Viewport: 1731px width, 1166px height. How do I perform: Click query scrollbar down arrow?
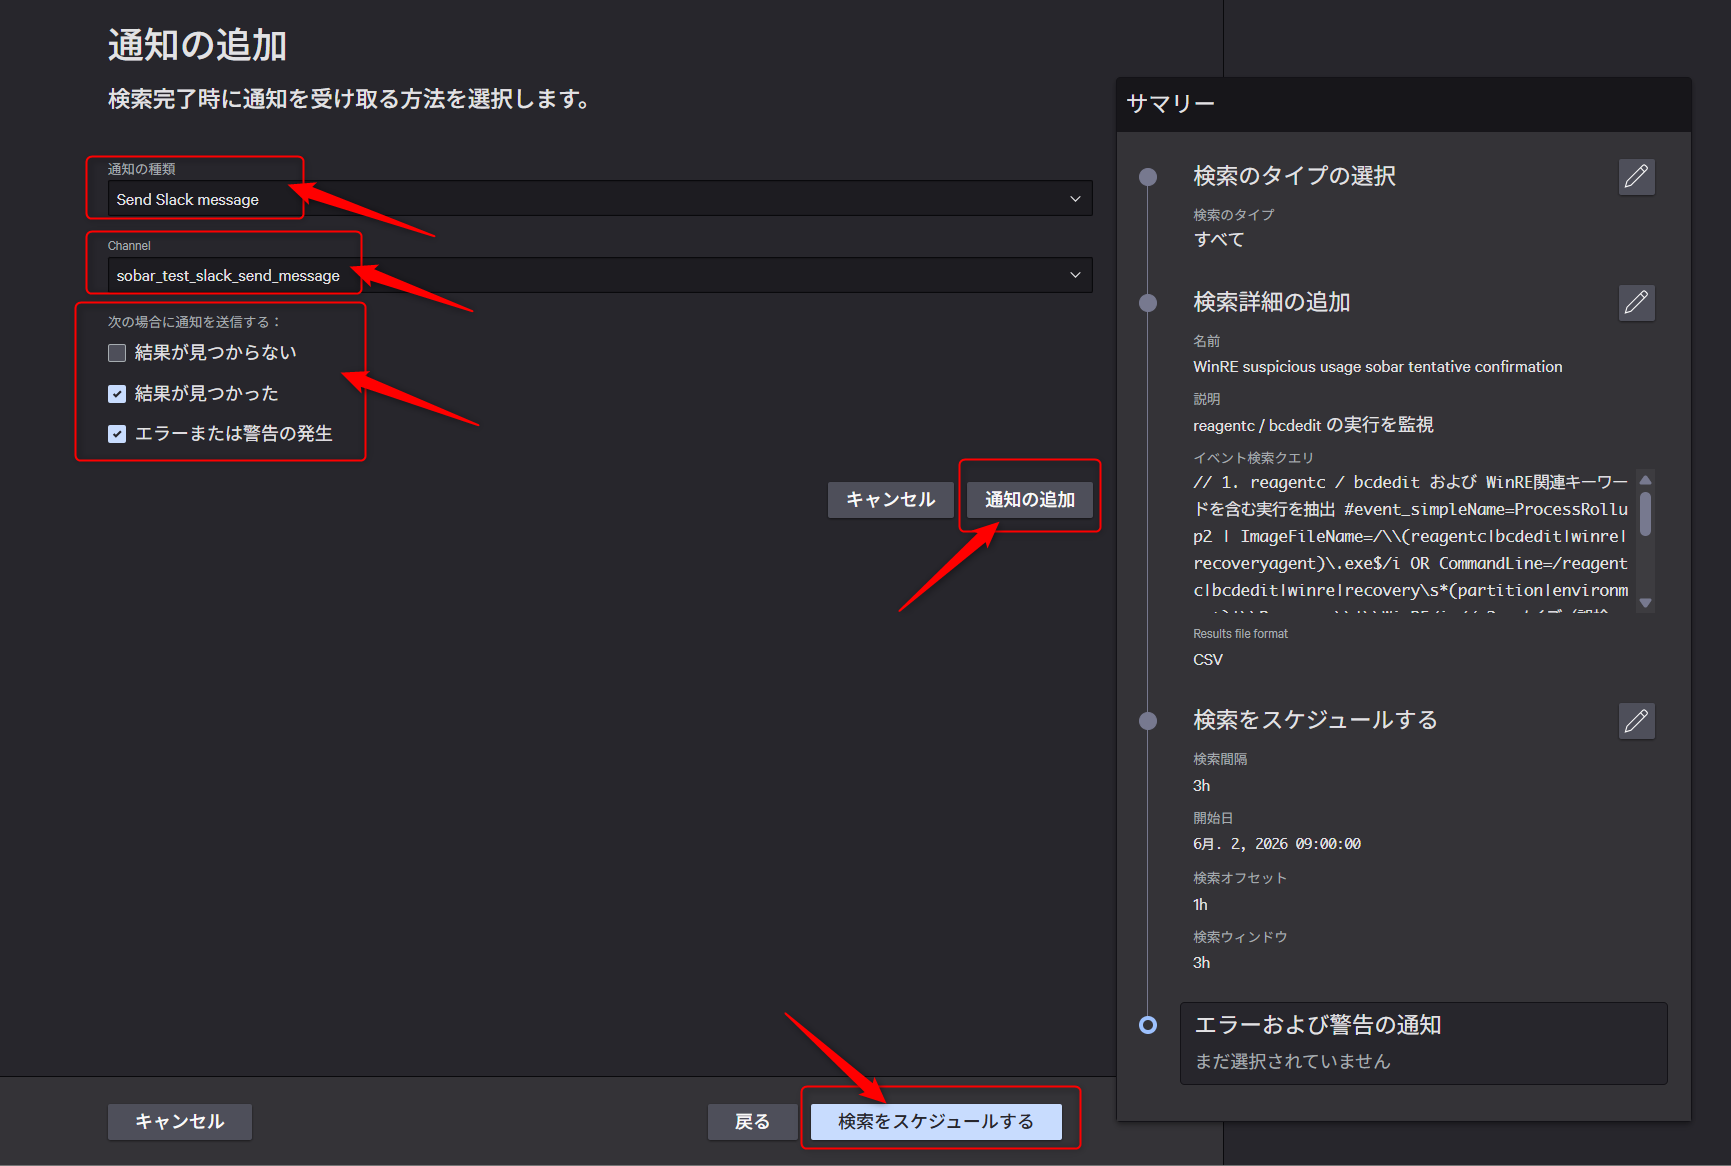pos(1645,603)
